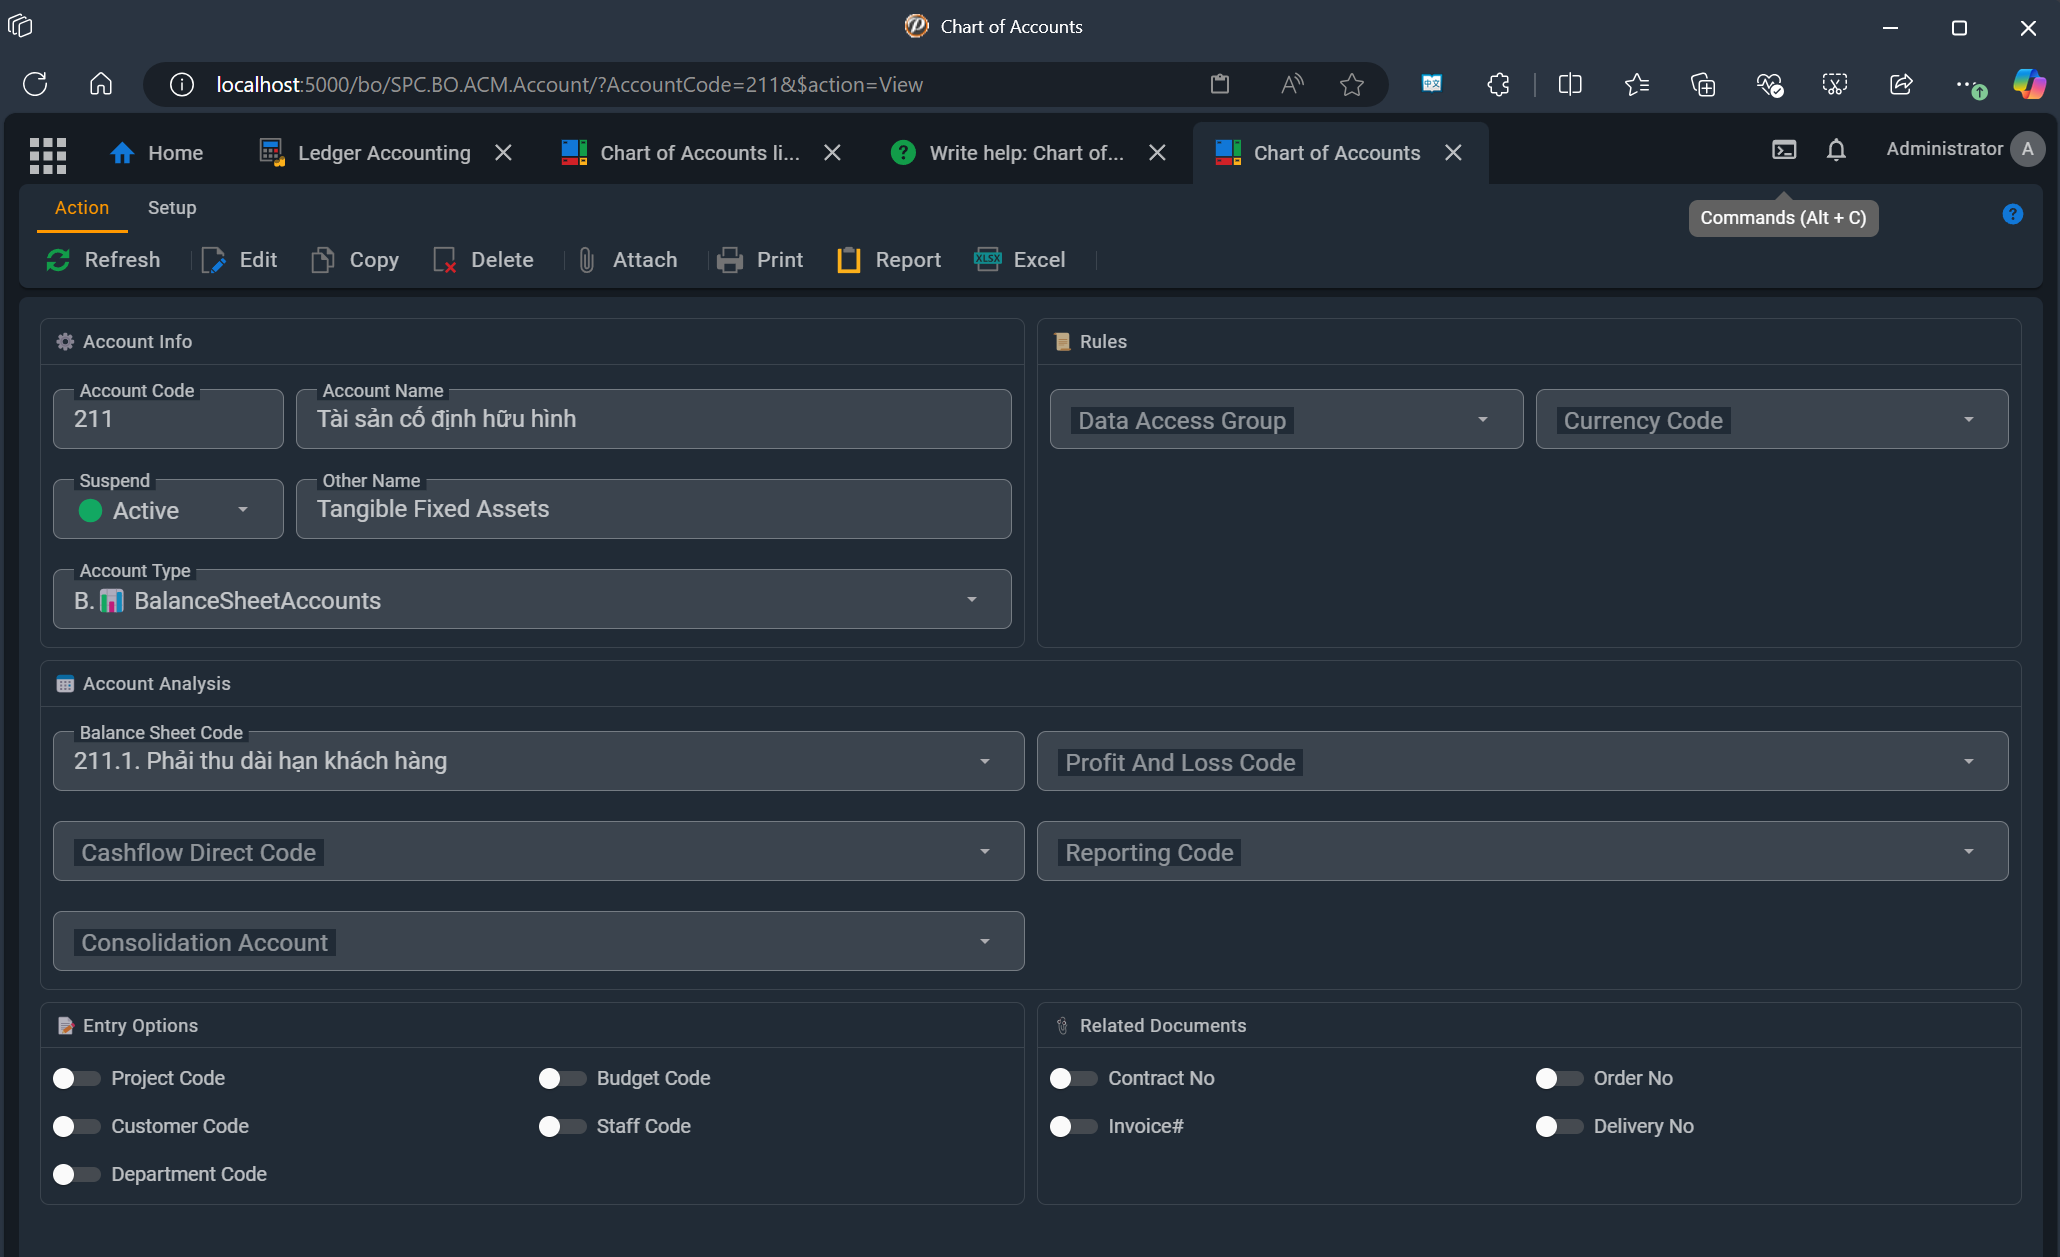Add page to favorites star
2060x1257 pixels.
point(1352,85)
